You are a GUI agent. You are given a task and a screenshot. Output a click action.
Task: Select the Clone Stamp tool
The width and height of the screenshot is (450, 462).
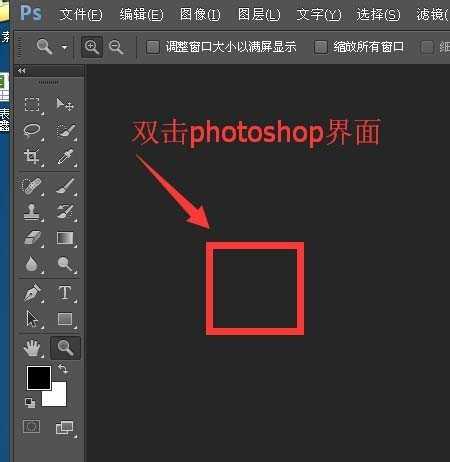[31, 212]
